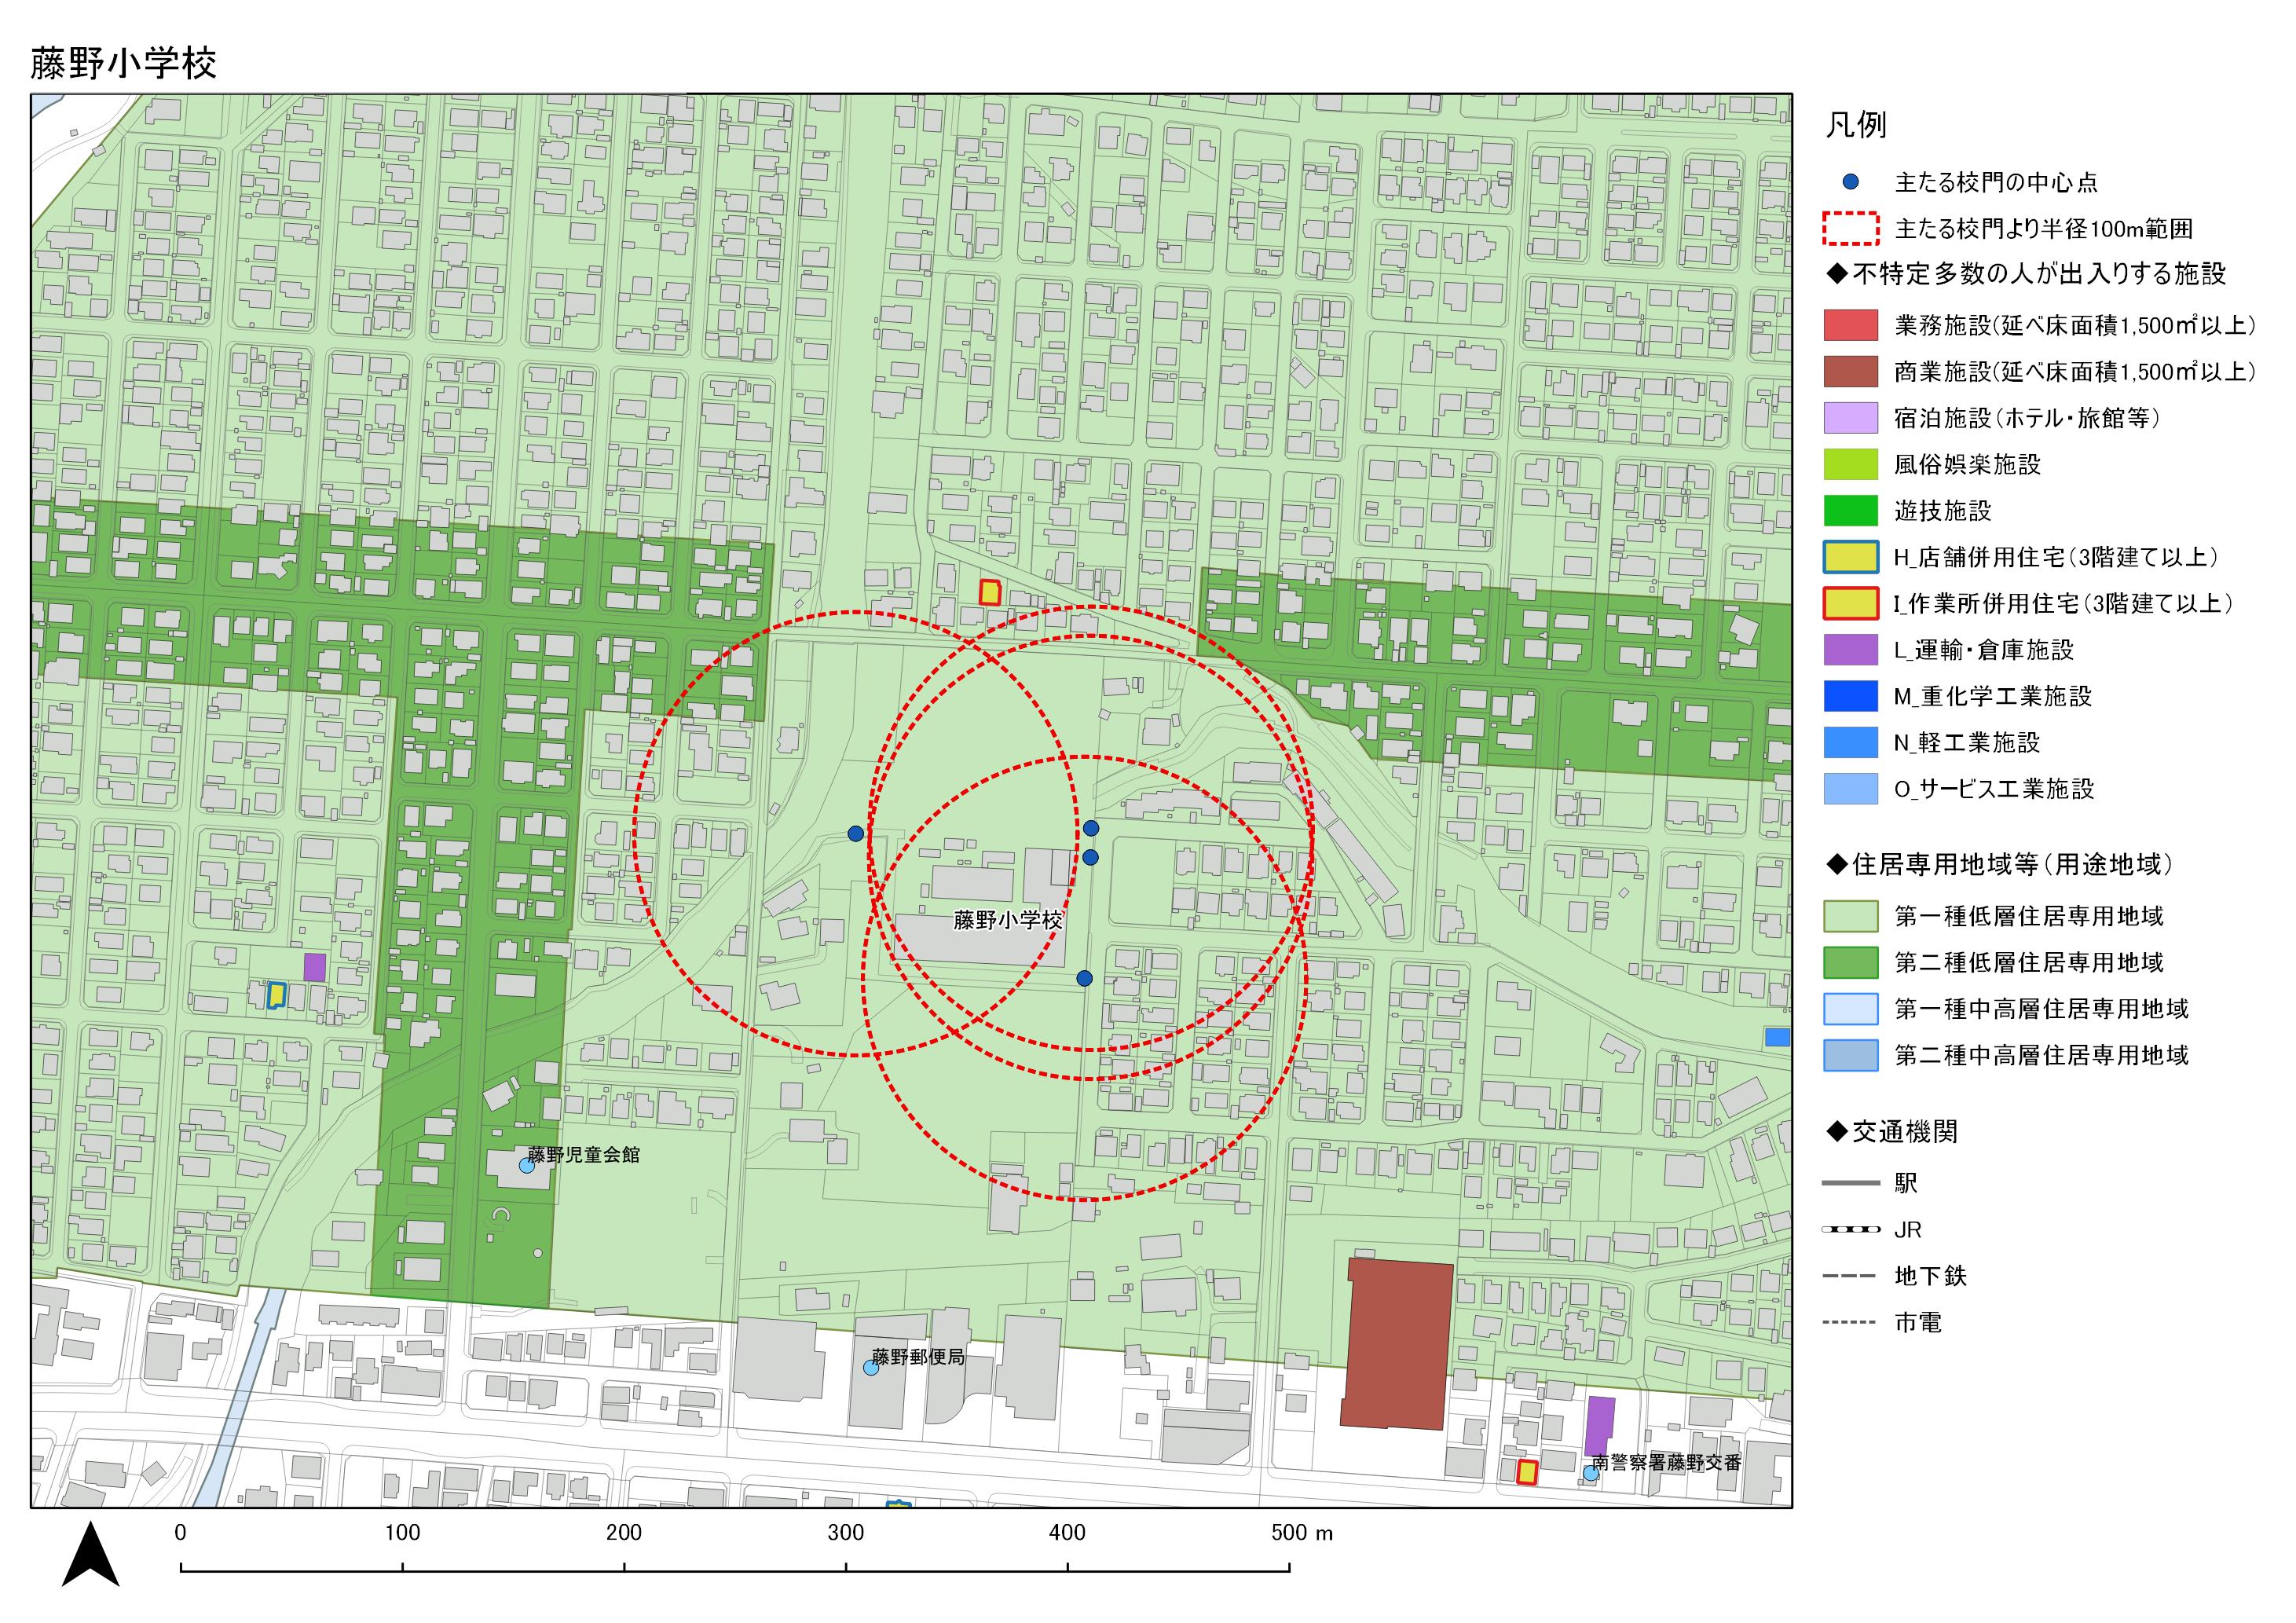Click the 風俗娯楽施設 yellow-green swatch
Screen dimensions: 2296x1623
click(x=1850, y=464)
